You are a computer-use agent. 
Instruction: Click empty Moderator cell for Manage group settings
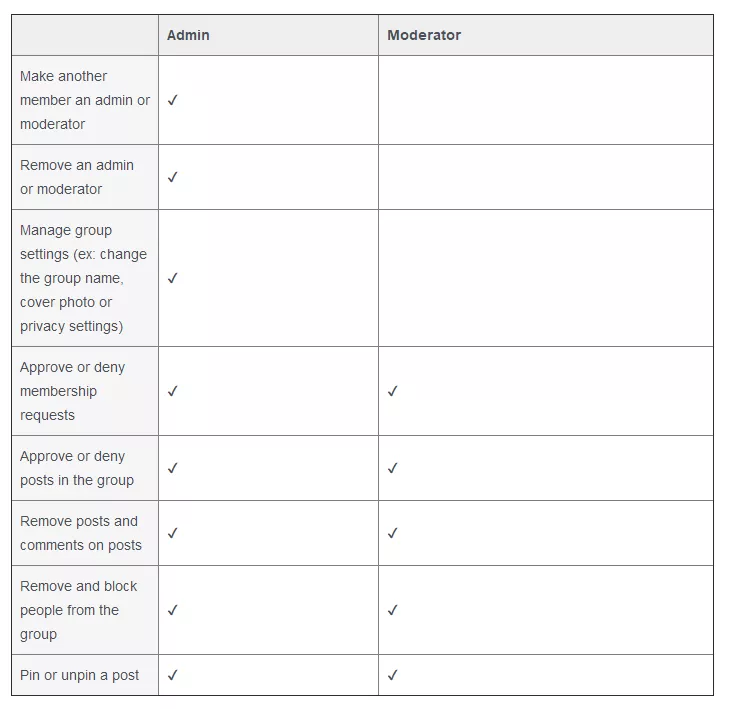[545, 278]
